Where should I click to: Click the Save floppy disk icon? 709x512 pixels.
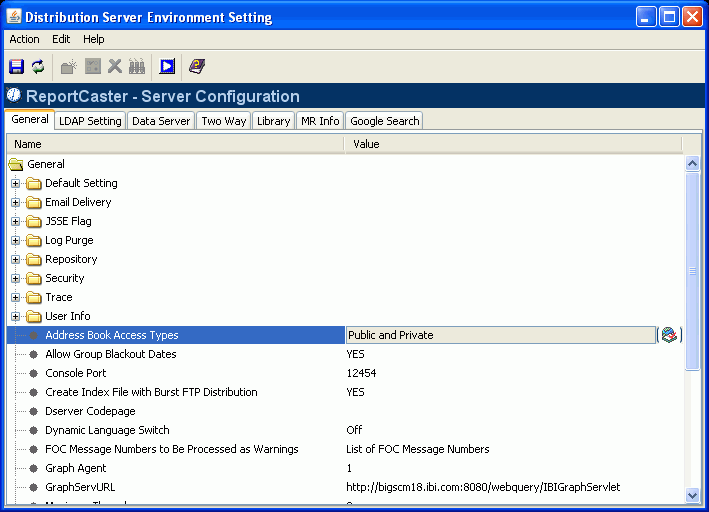[x=17, y=66]
